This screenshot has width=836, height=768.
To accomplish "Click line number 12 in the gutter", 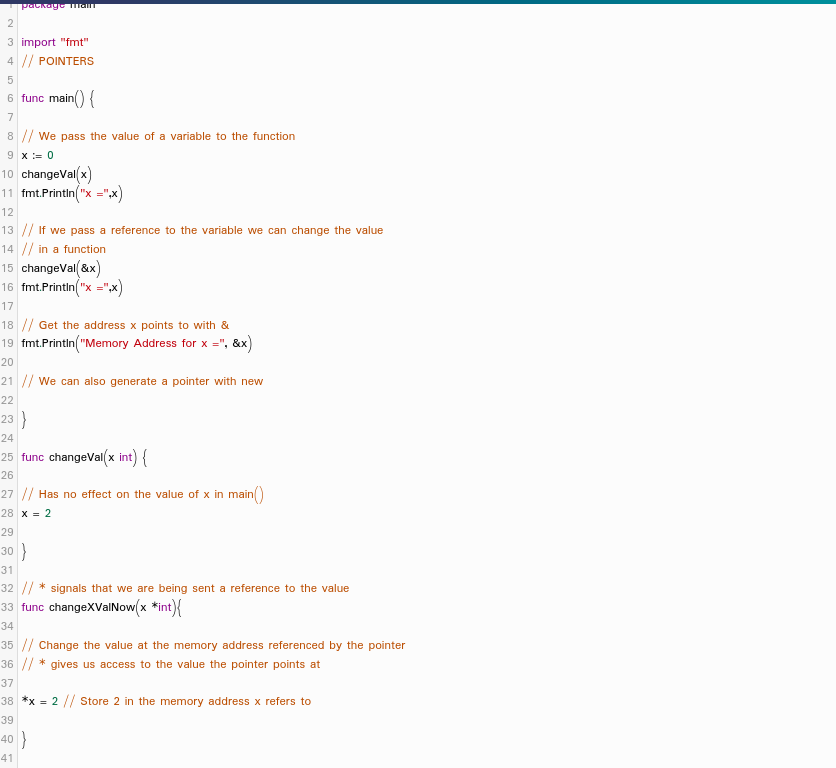I will point(7,212).
